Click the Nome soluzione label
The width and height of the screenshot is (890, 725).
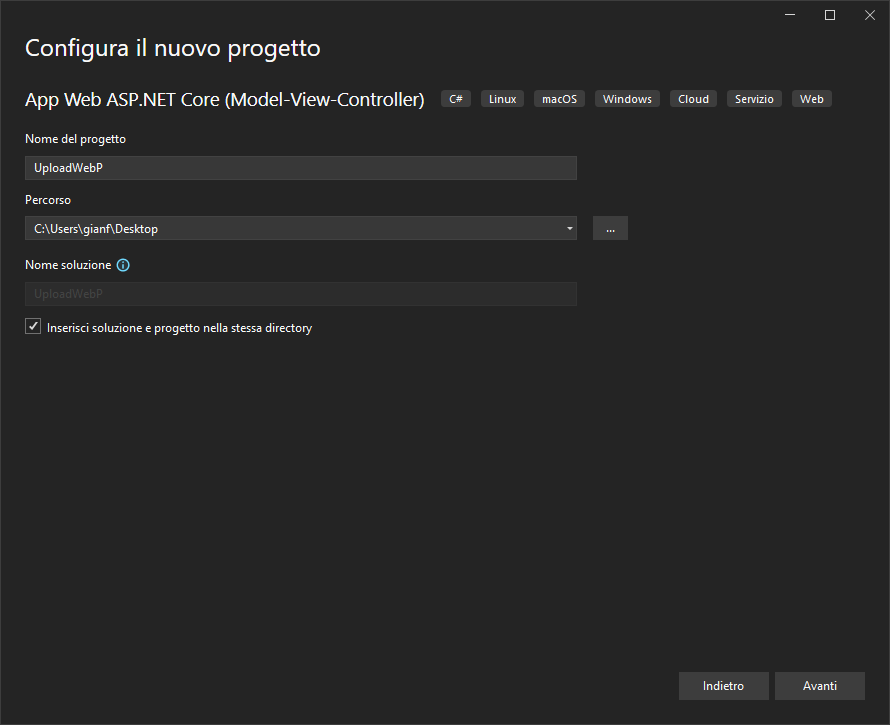[x=68, y=265]
